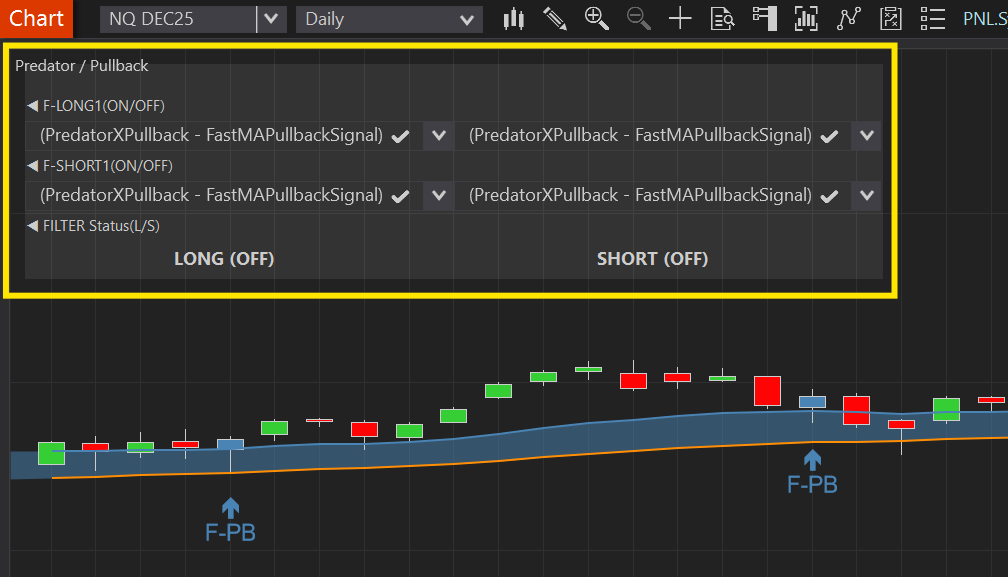Open the indicators bar chart icon

(x=806, y=18)
